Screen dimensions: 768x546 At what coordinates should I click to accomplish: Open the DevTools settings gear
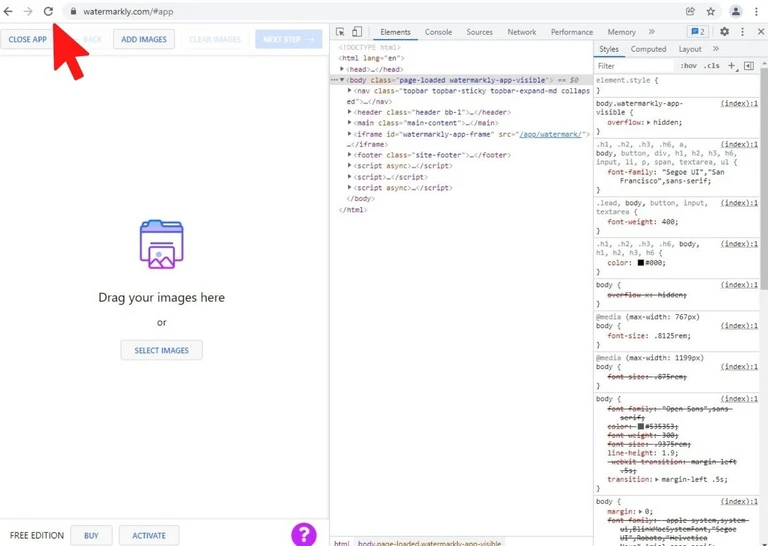click(x=724, y=32)
